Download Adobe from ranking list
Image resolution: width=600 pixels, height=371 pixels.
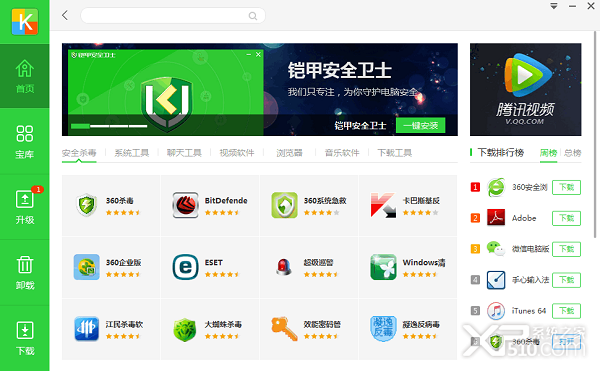click(566, 218)
